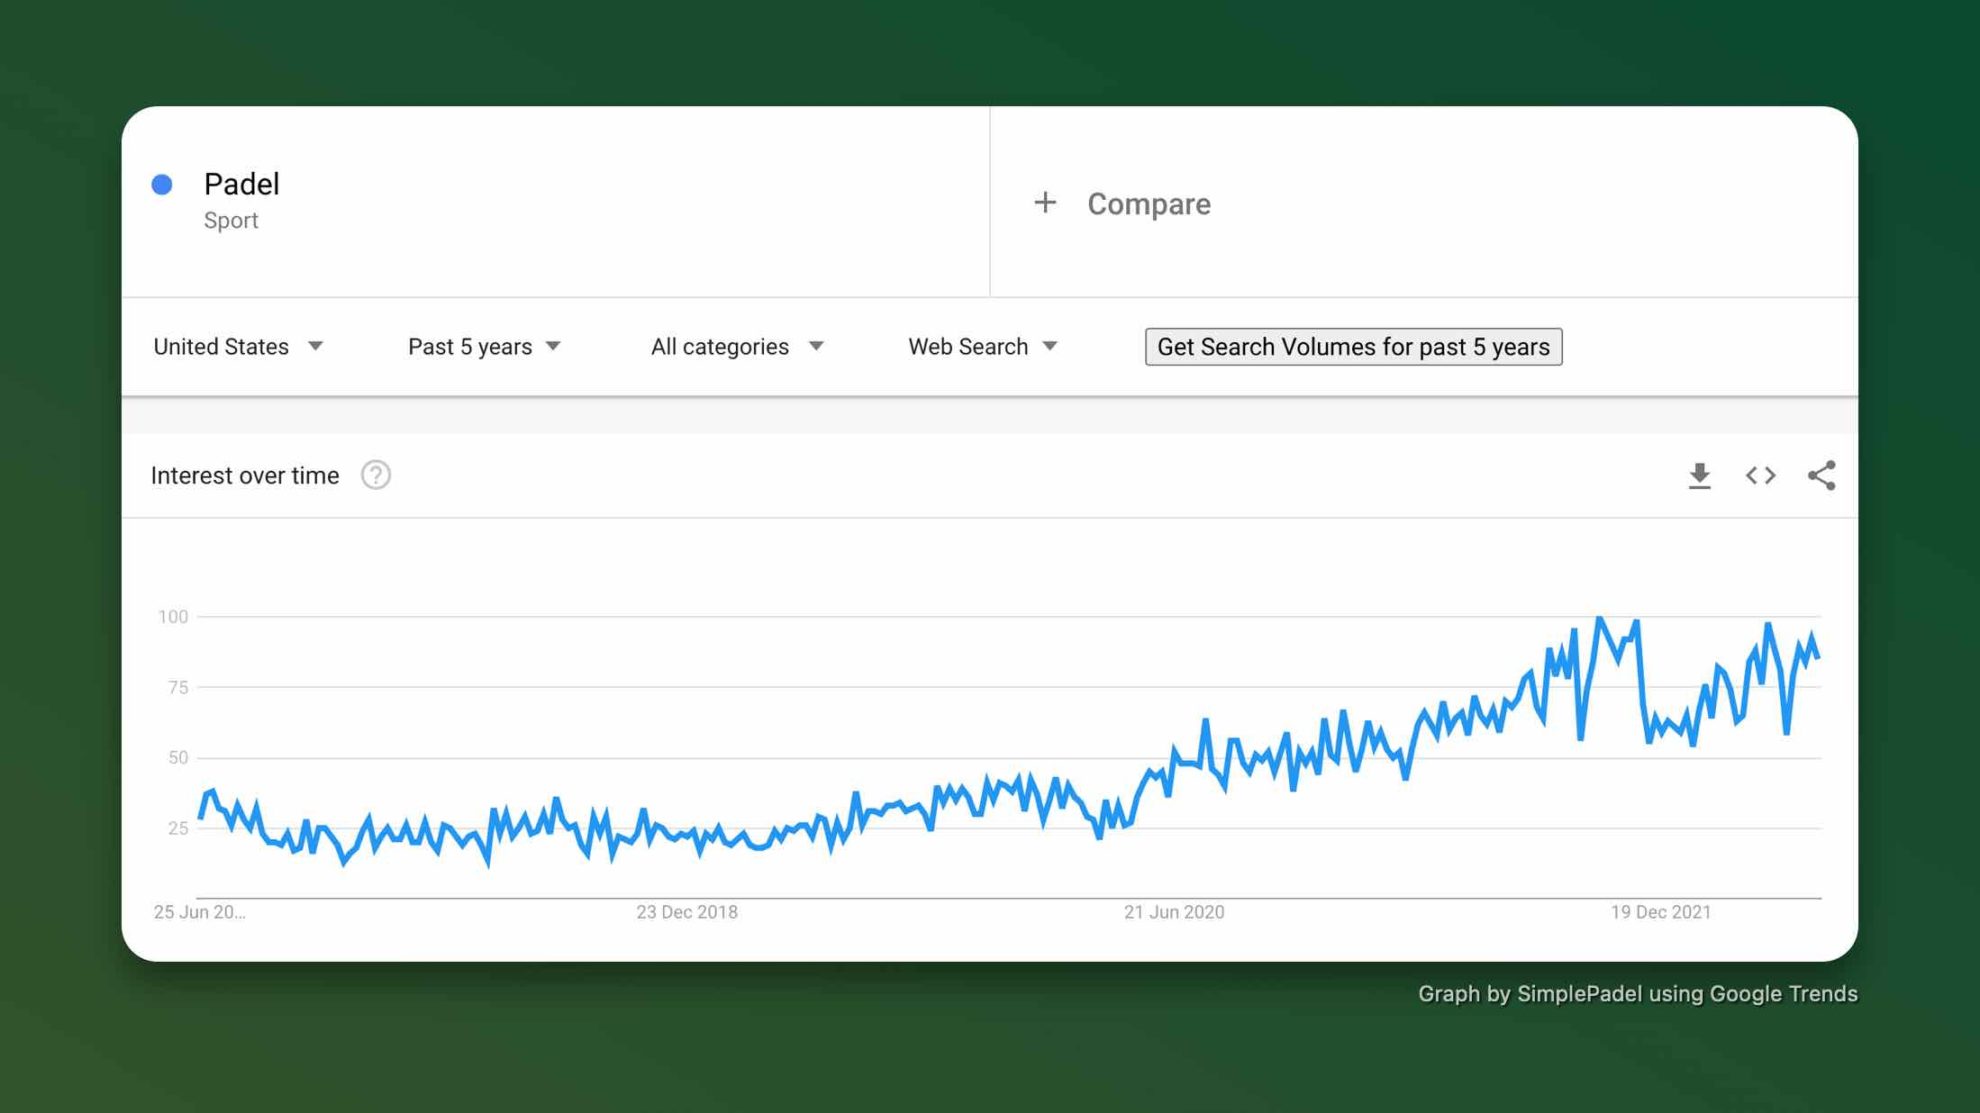
Task: Click the chart peak at 100
Action: [x=1600, y=619]
